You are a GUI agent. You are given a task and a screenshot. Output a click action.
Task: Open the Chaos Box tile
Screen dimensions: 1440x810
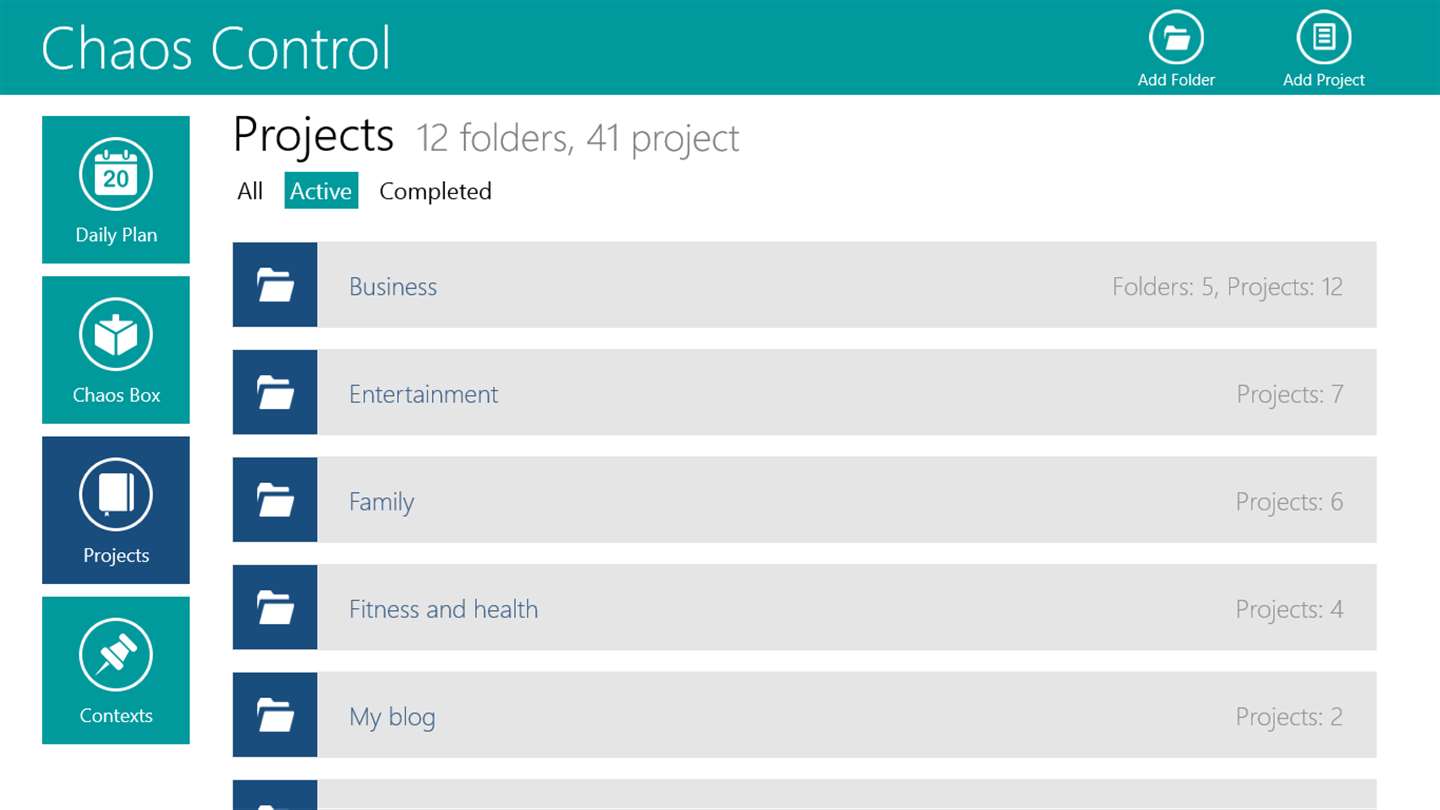tap(116, 350)
